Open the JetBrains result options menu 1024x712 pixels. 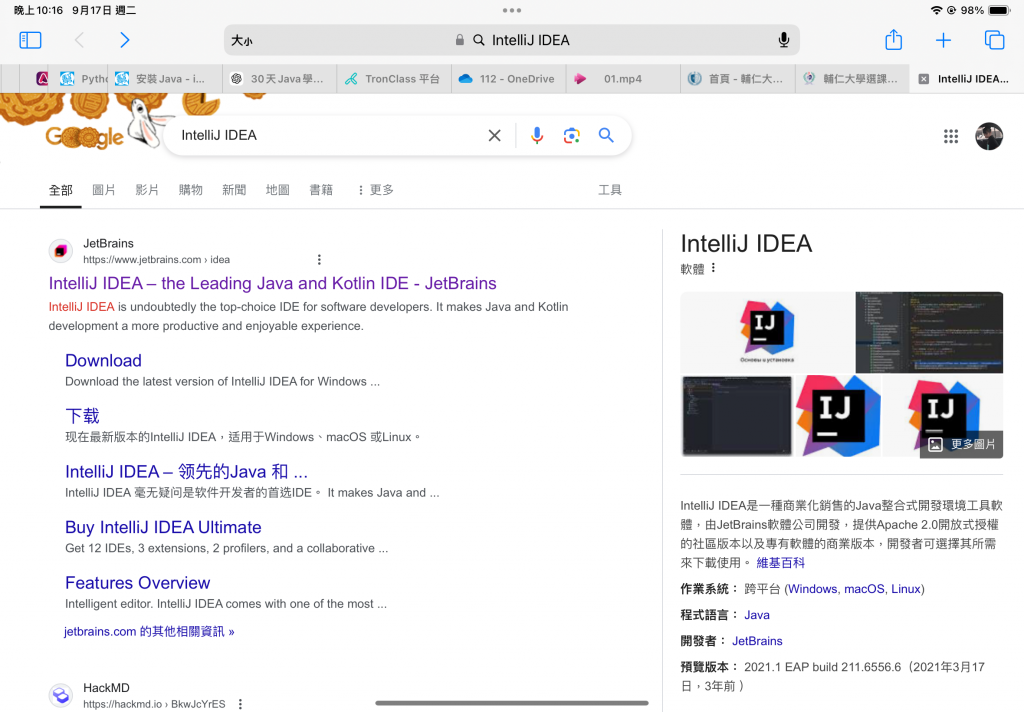[319, 259]
